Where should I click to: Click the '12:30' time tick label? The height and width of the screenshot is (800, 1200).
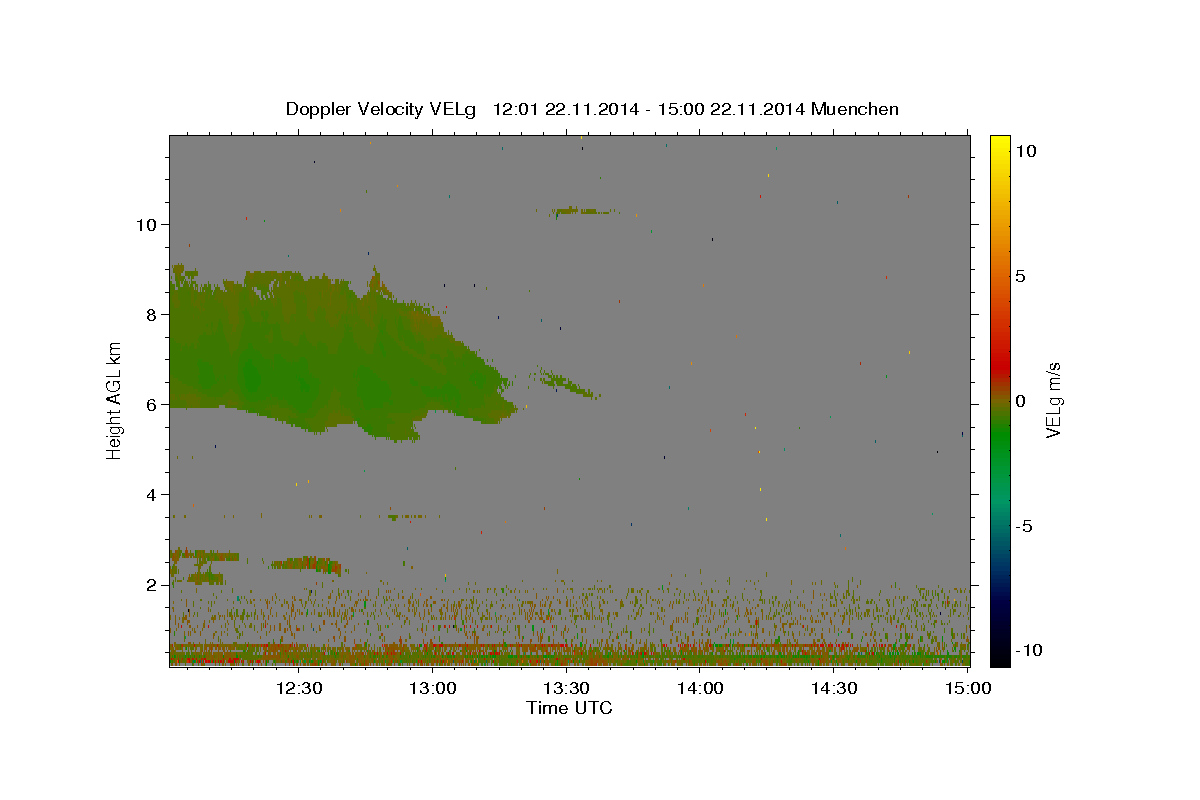(x=299, y=688)
